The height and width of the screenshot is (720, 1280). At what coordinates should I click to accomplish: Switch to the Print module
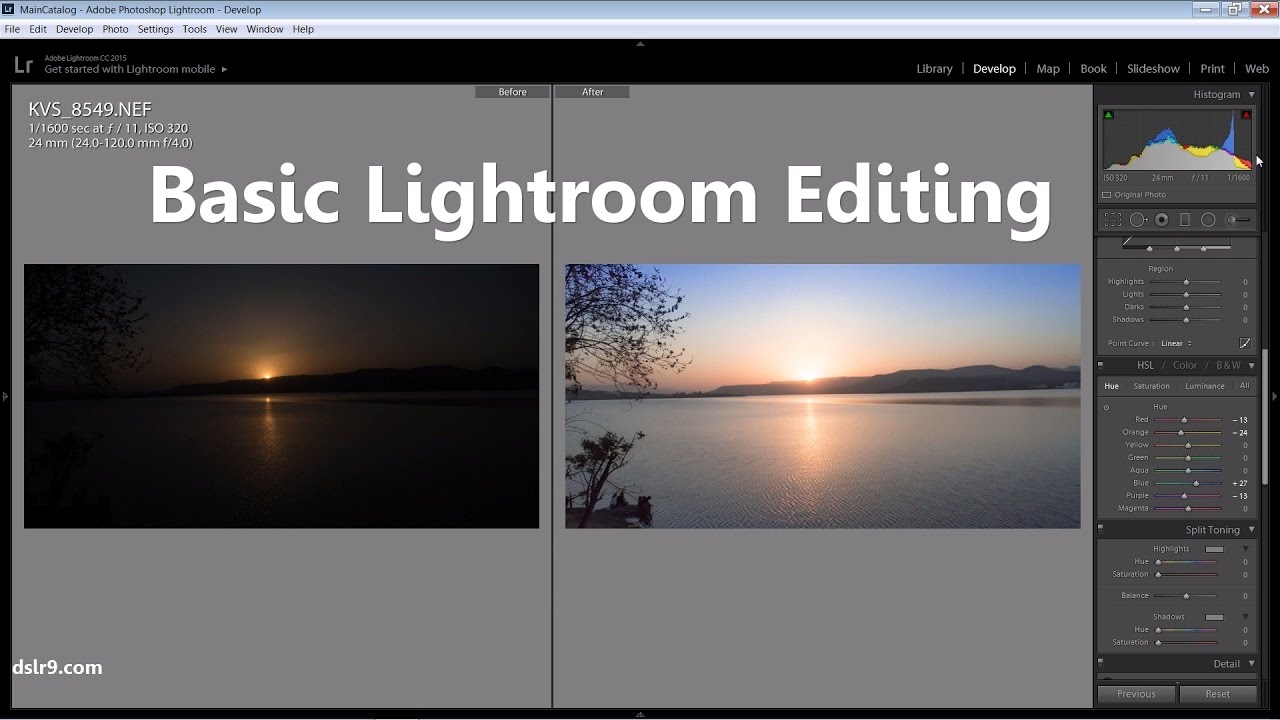[1212, 69]
